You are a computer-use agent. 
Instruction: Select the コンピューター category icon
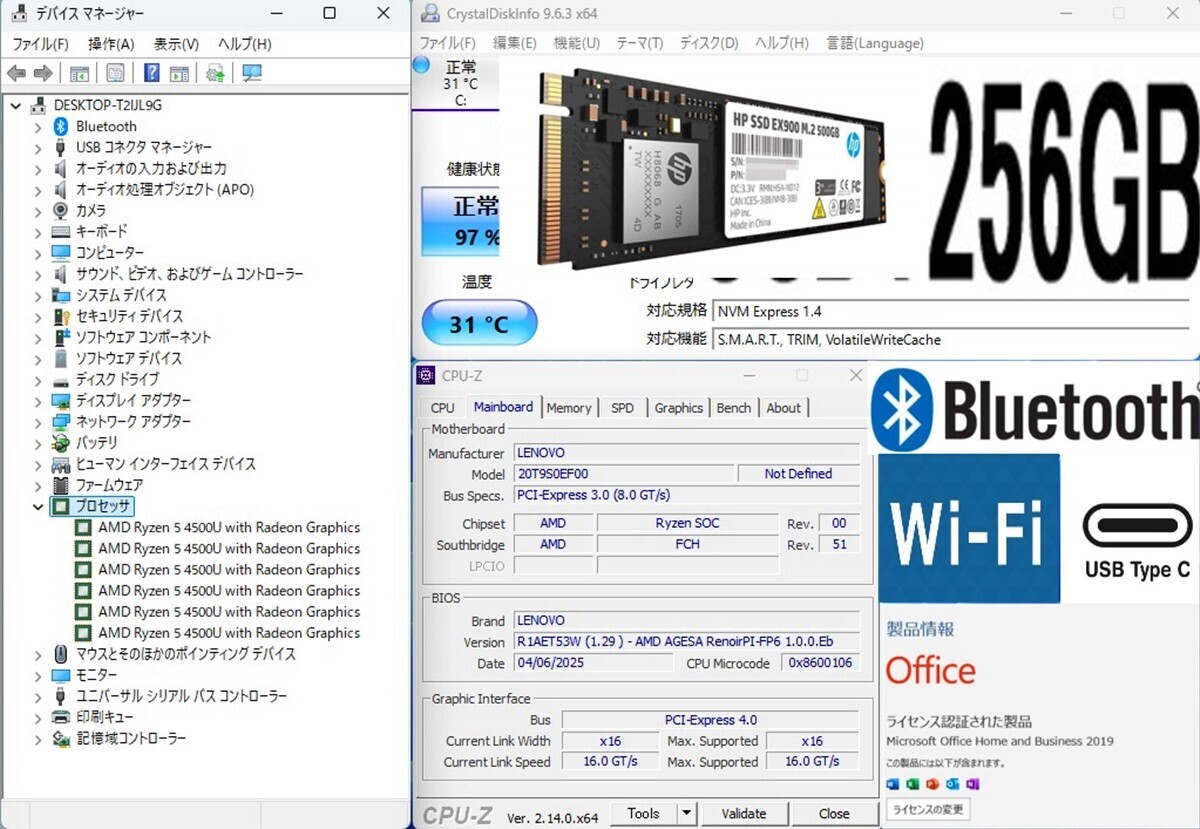[60, 253]
